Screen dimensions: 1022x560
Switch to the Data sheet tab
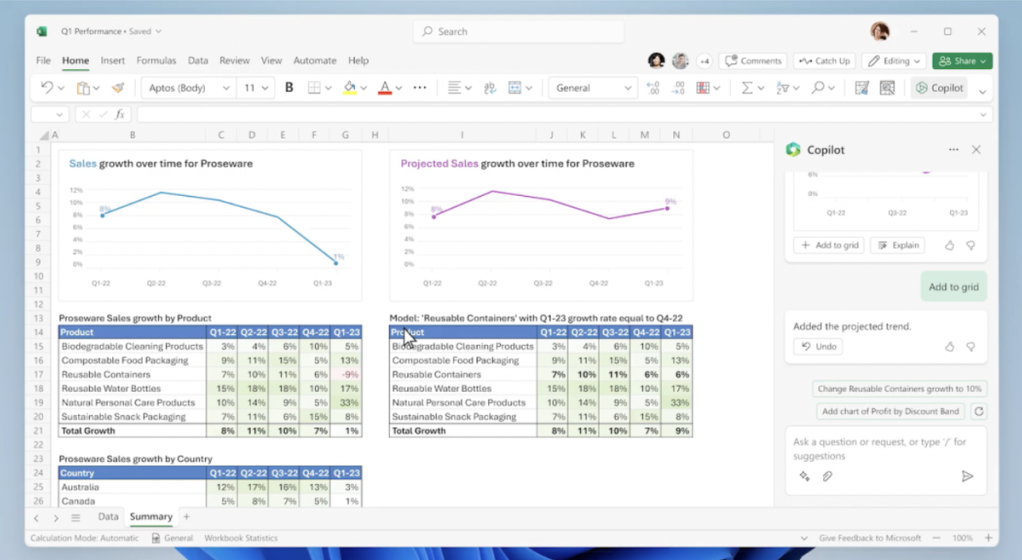(108, 516)
